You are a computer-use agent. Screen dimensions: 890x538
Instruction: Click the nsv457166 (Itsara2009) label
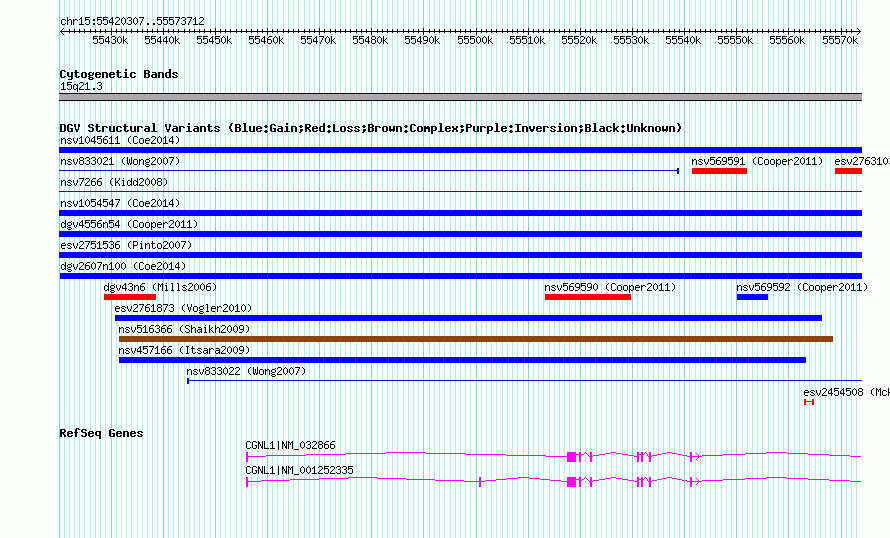184,350
